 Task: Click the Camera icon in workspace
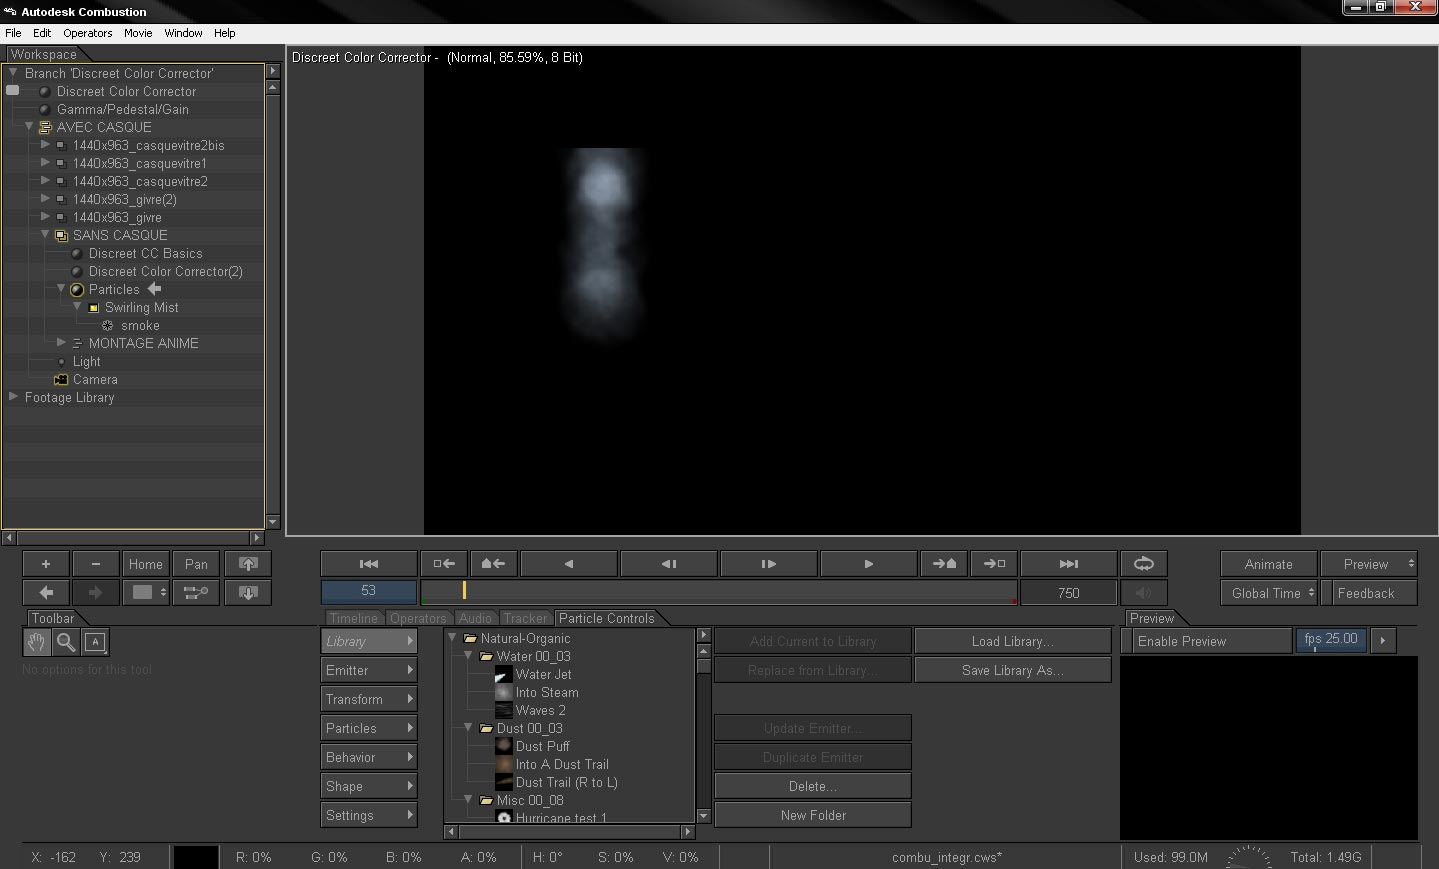point(61,380)
